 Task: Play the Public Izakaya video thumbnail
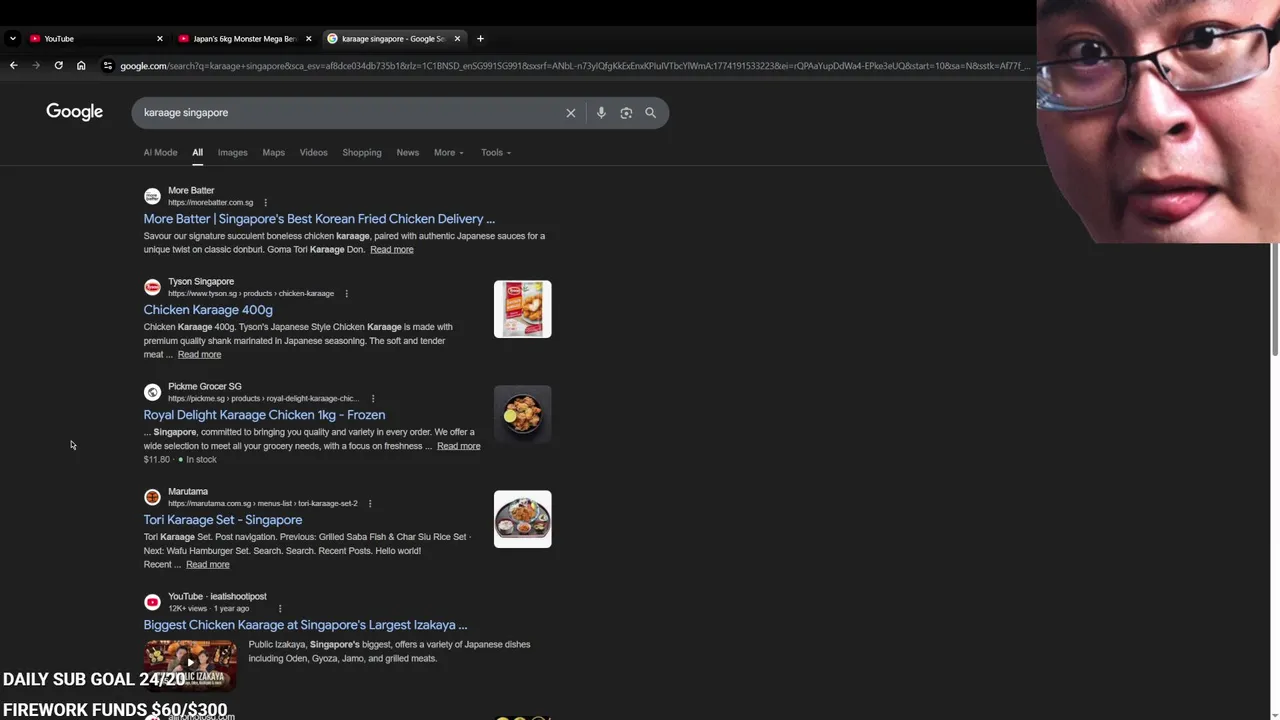point(190,665)
